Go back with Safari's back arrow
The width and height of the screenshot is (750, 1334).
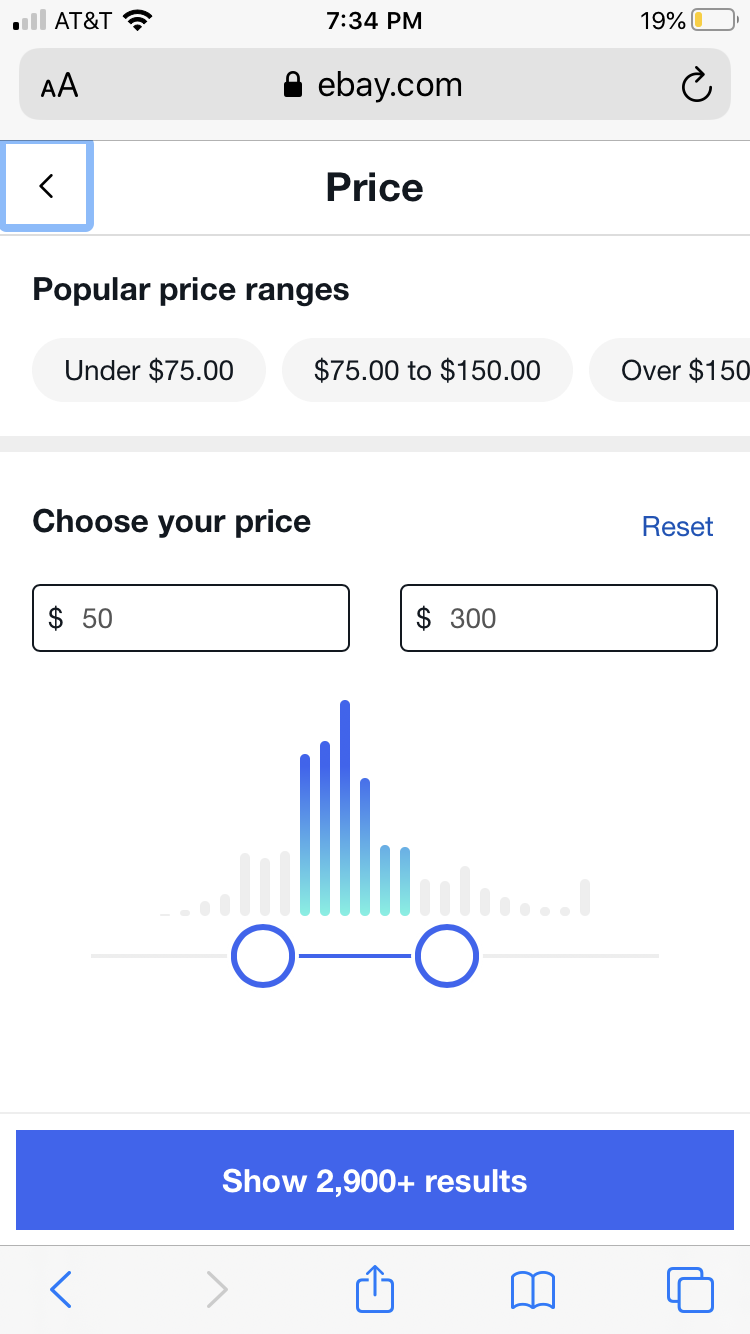[61, 1290]
